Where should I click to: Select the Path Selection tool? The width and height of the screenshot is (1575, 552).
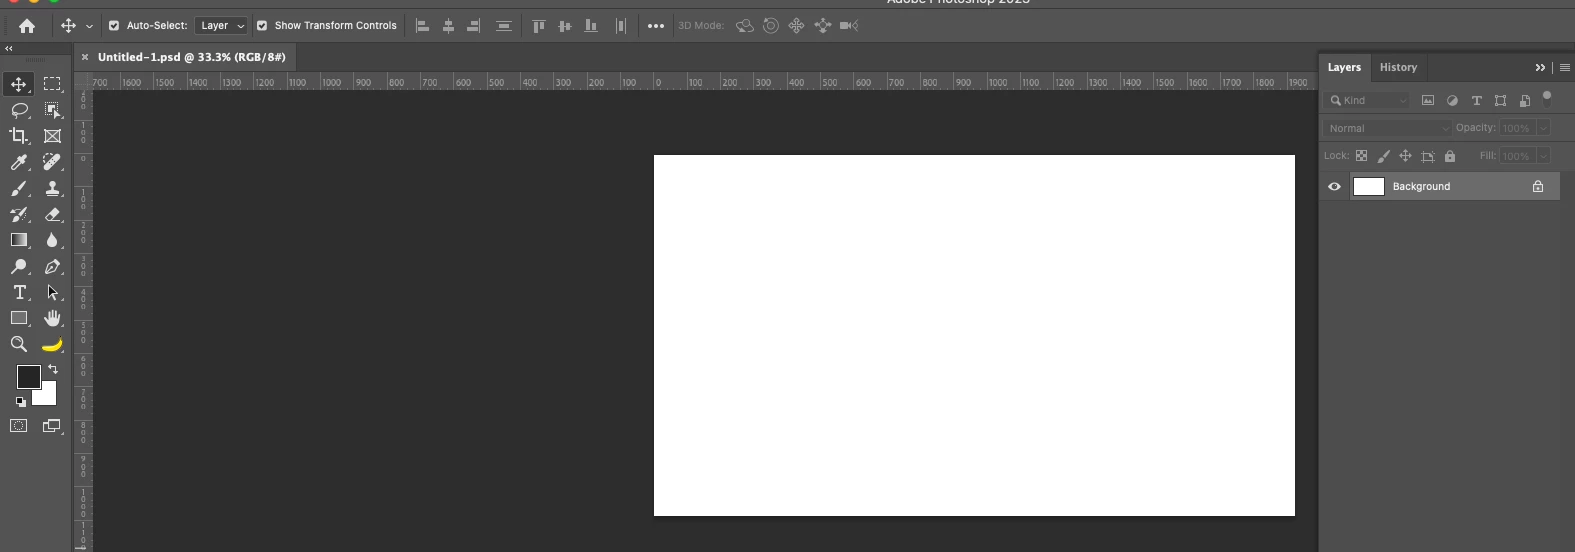[52, 292]
